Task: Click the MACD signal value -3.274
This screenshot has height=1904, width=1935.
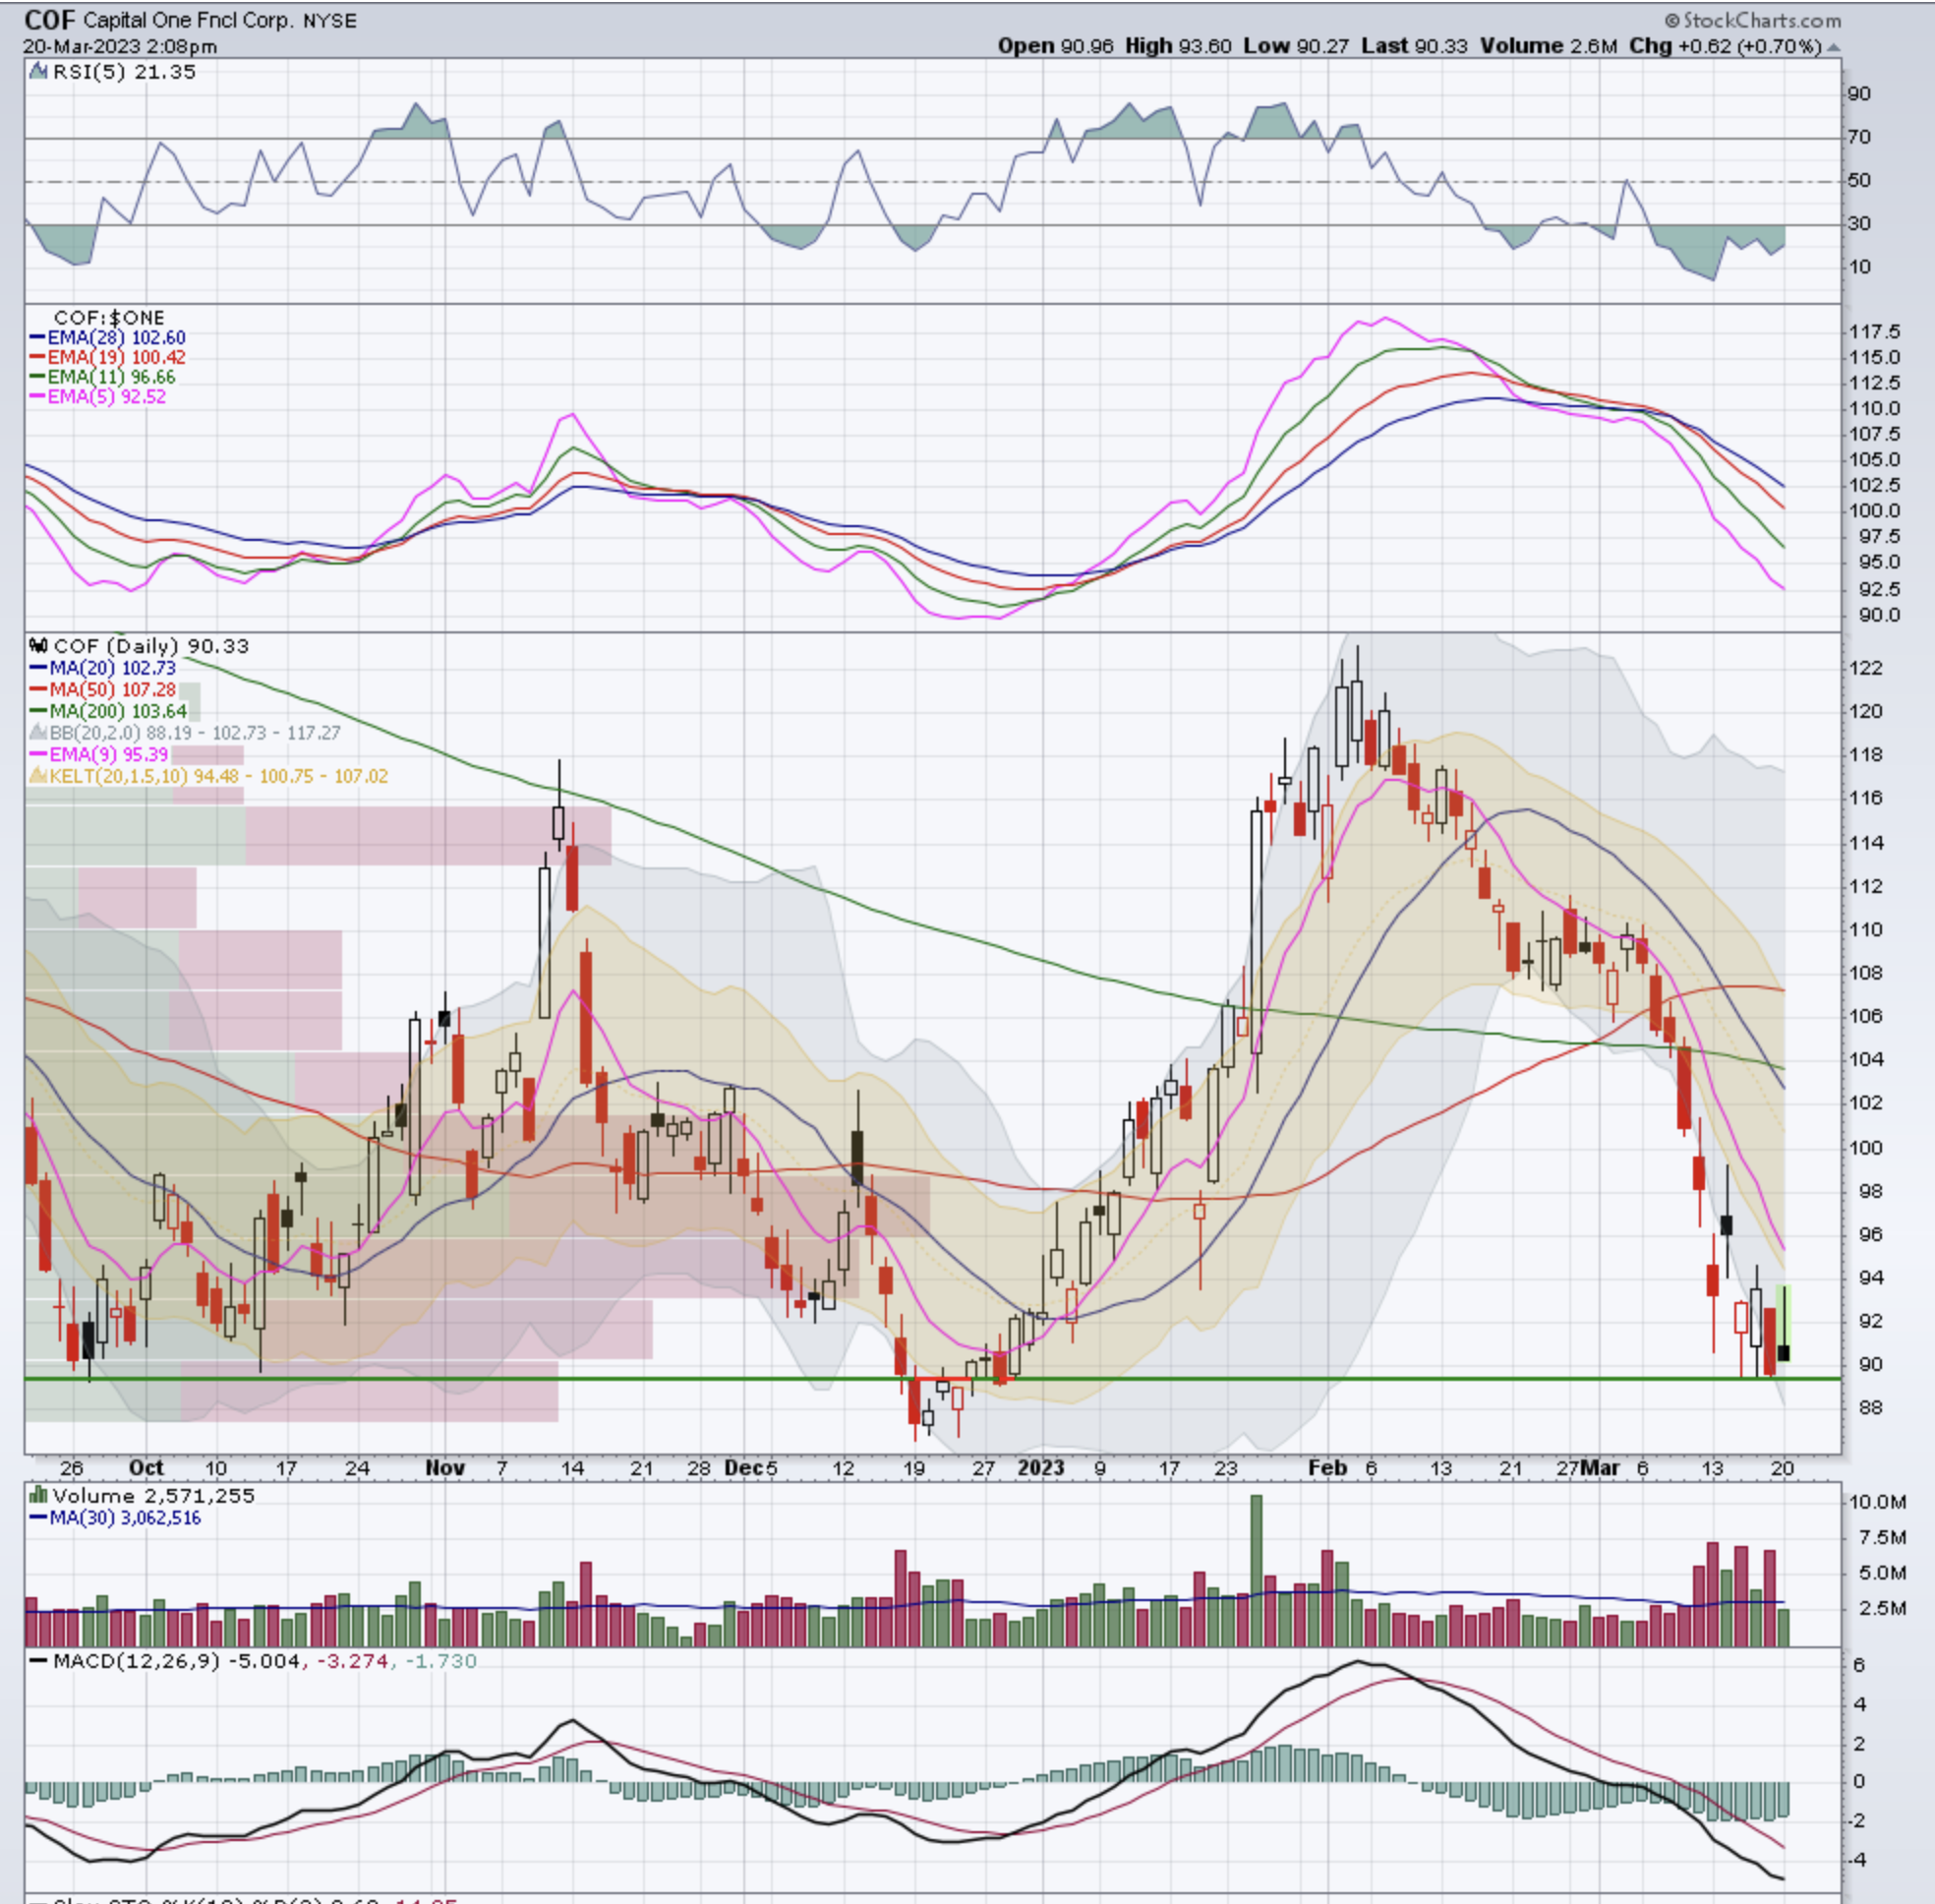Action: pos(352,1661)
